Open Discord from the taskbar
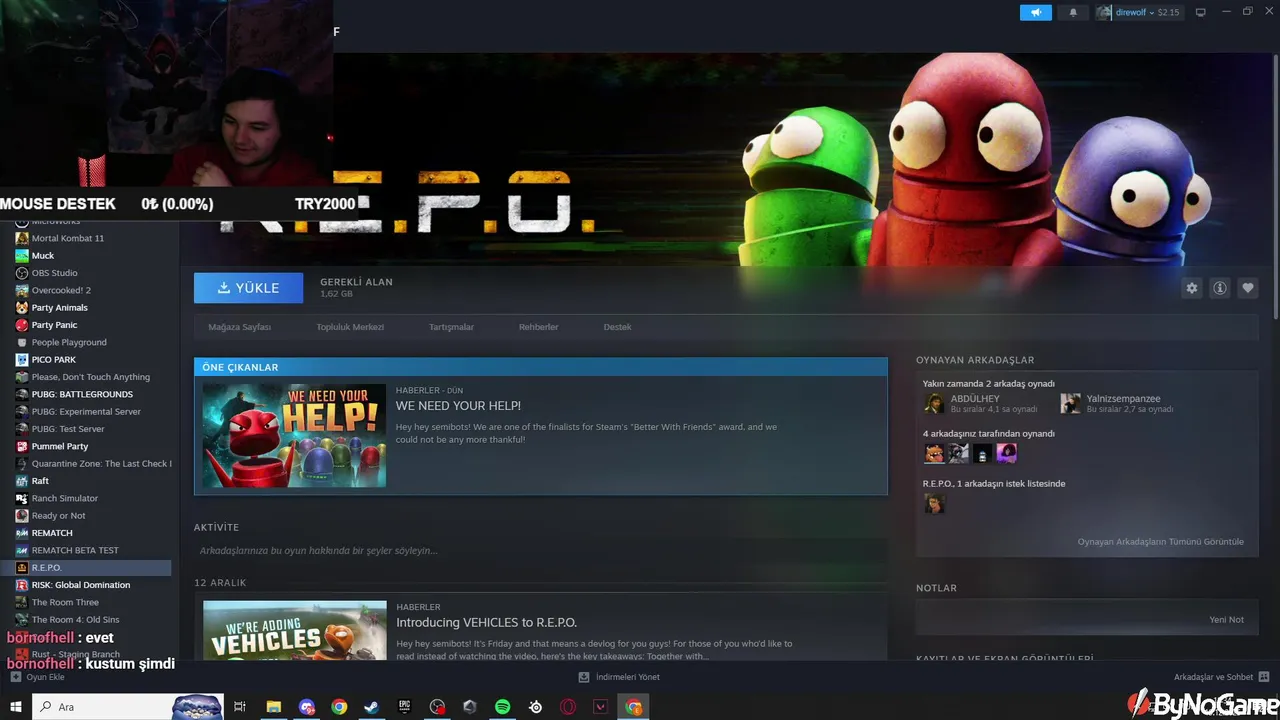Image resolution: width=1280 pixels, height=720 pixels. [x=306, y=707]
